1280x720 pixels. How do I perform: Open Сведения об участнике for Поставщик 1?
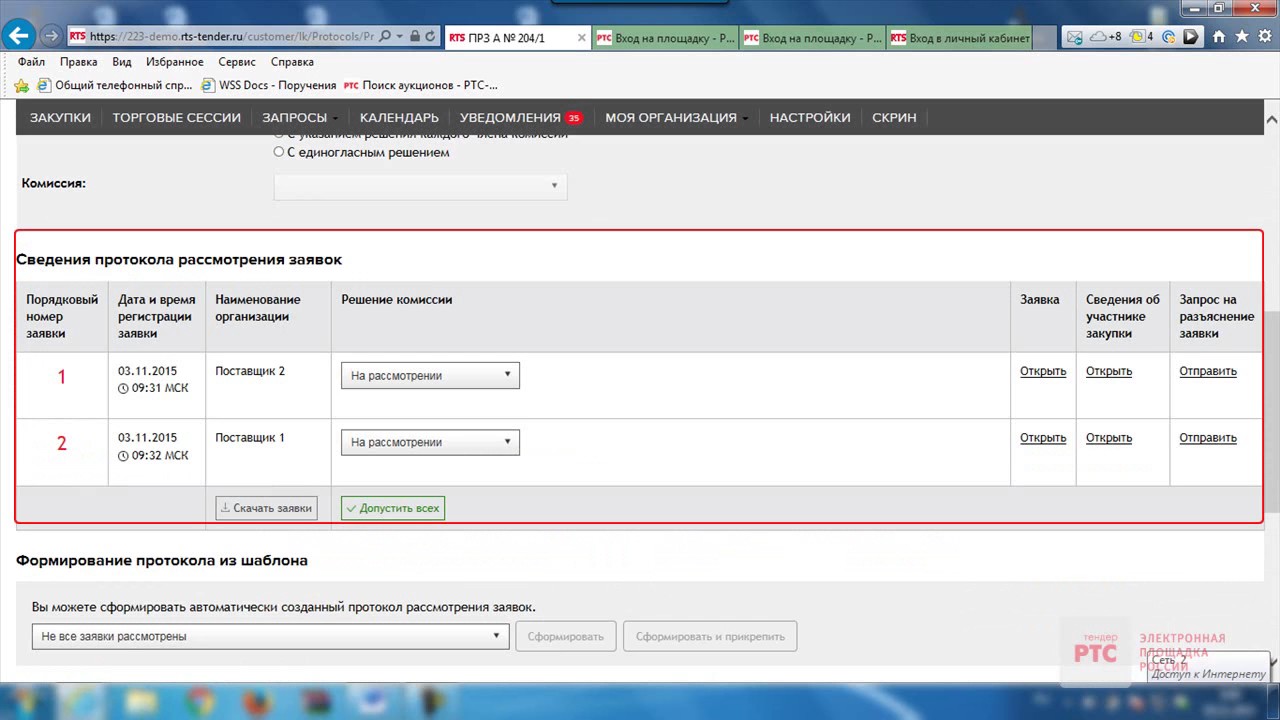point(1109,438)
